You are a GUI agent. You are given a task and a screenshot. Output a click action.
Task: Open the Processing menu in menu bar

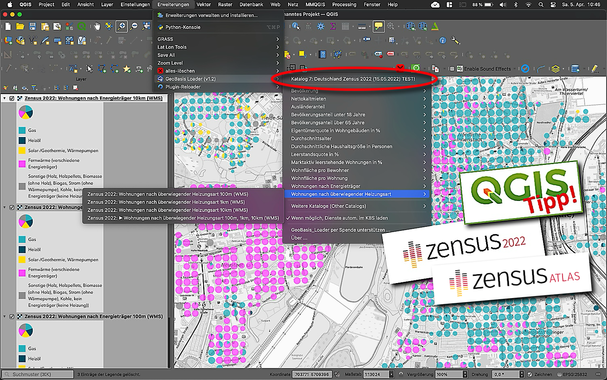(344, 5)
